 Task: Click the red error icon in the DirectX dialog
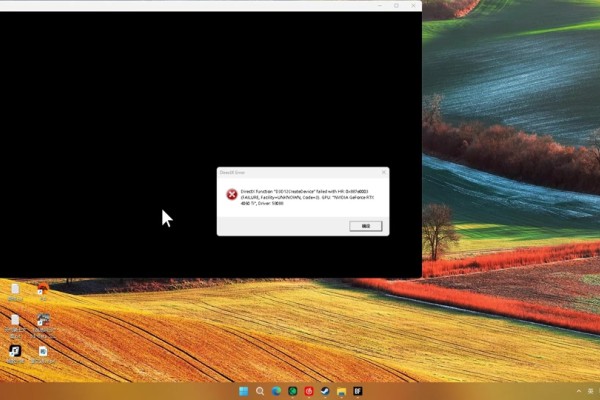232,194
